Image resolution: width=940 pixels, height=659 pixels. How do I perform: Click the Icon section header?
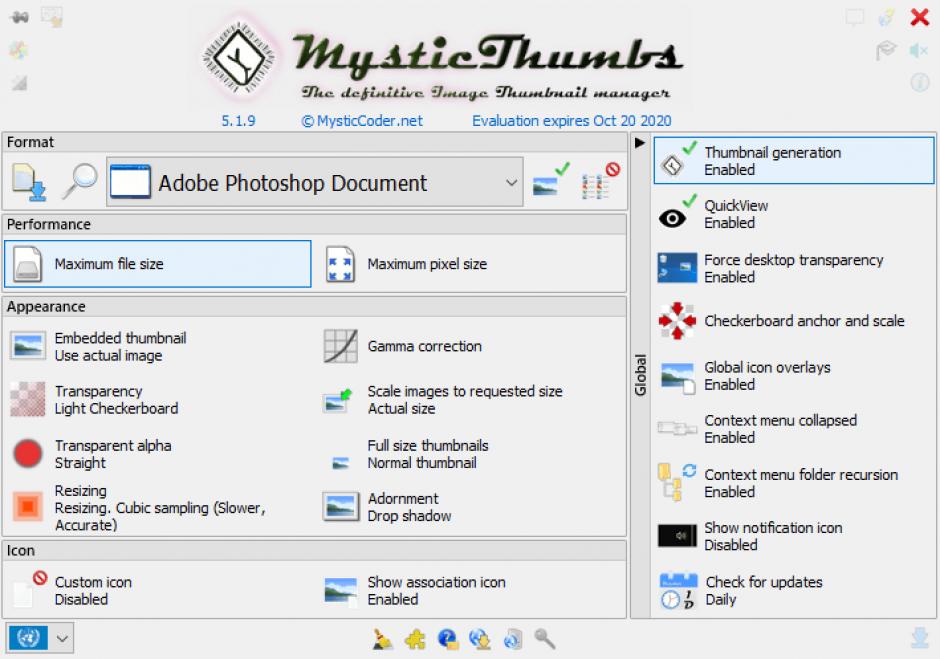pyautogui.click(x=315, y=550)
